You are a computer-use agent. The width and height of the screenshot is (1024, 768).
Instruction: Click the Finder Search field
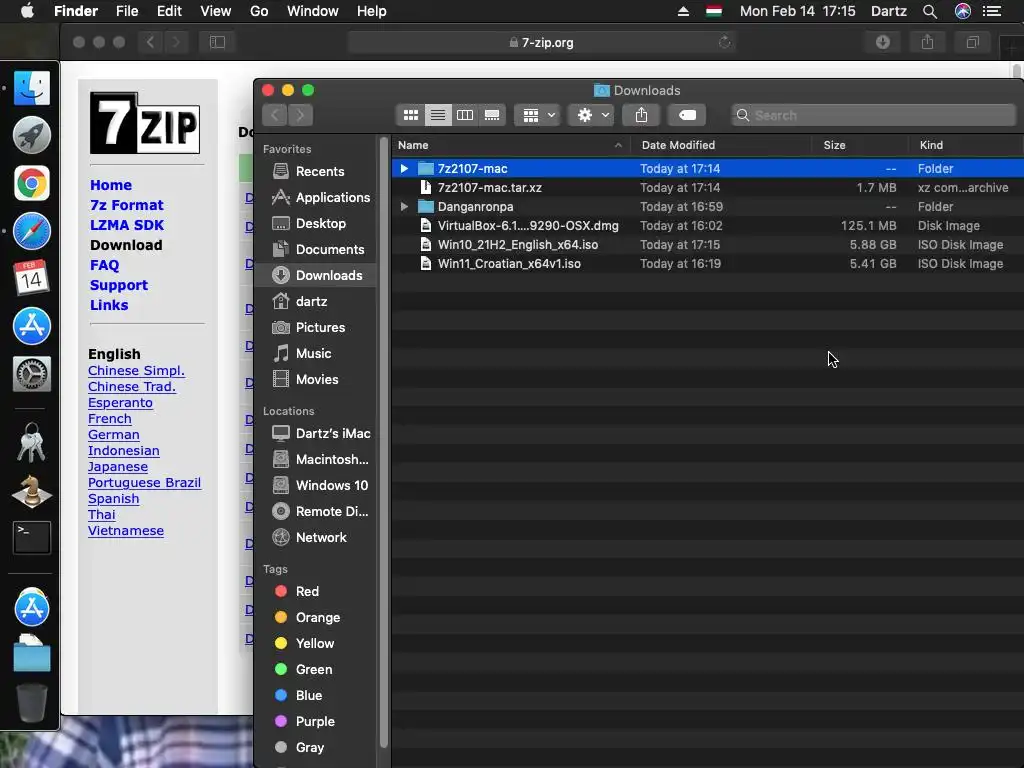point(874,116)
